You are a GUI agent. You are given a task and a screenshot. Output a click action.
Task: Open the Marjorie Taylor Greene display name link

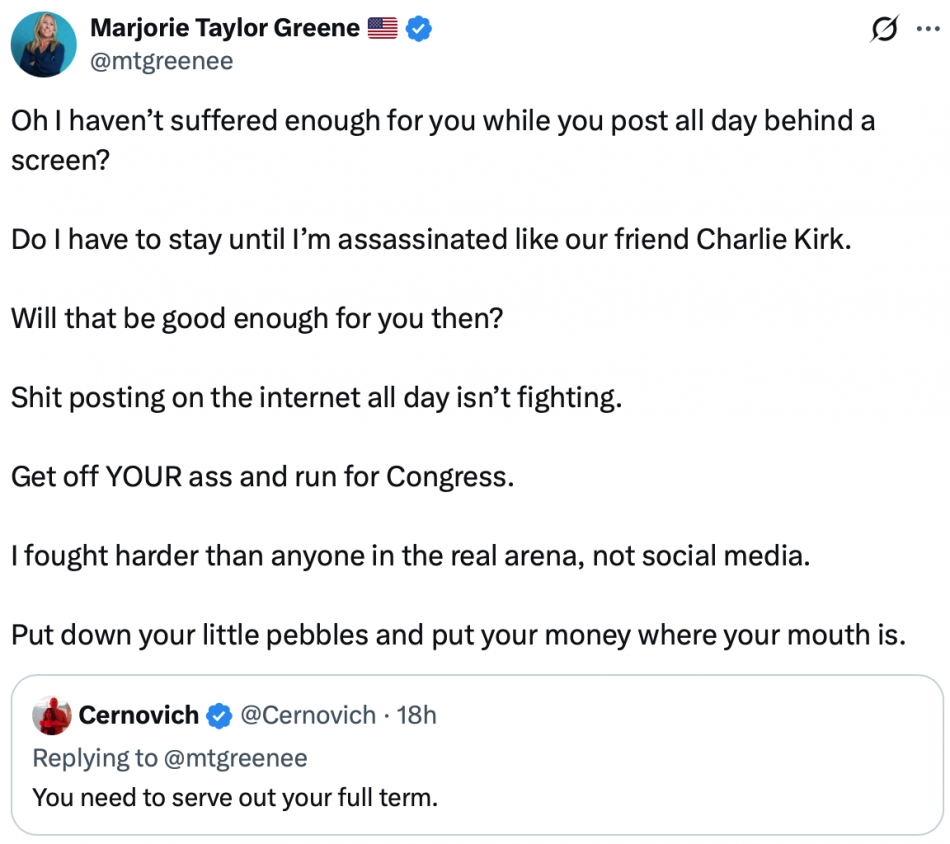click(x=224, y=29)
